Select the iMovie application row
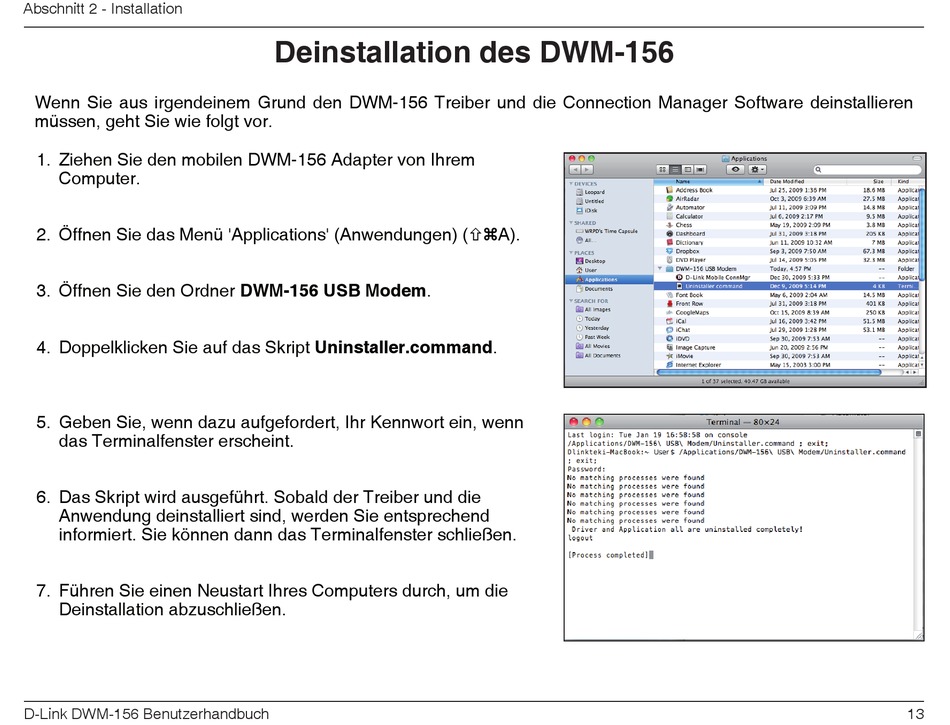The width and height of the screenshot is (950, 725). tap(787, 356)
